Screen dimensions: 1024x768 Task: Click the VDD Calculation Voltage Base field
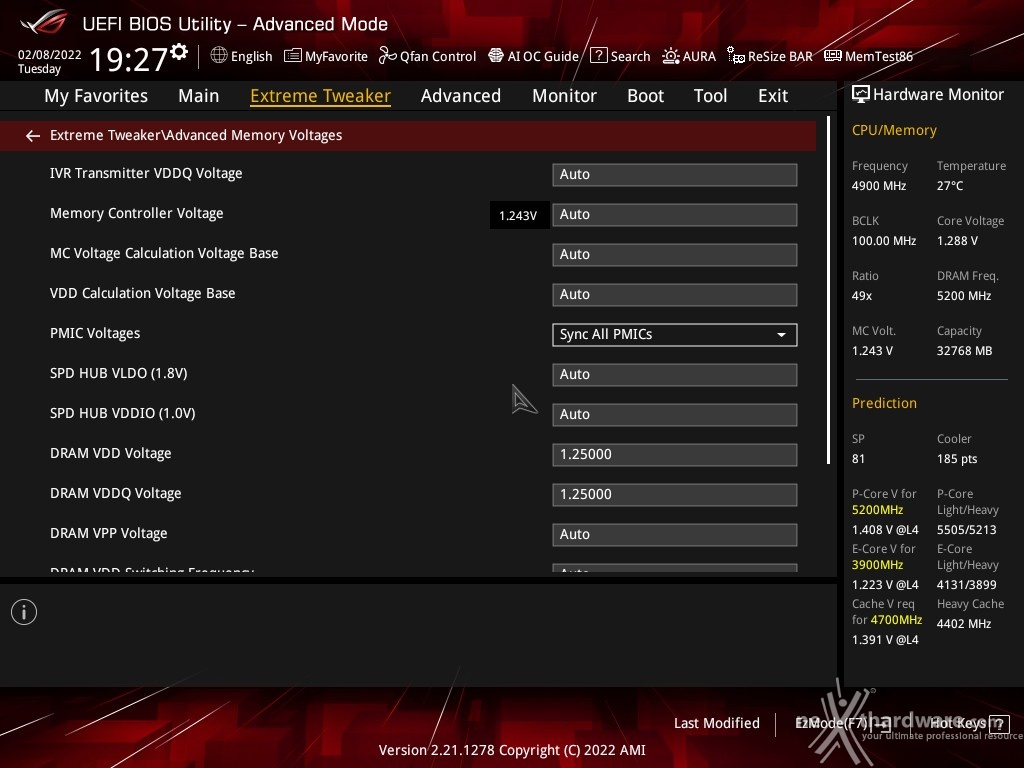pos(675,295)
